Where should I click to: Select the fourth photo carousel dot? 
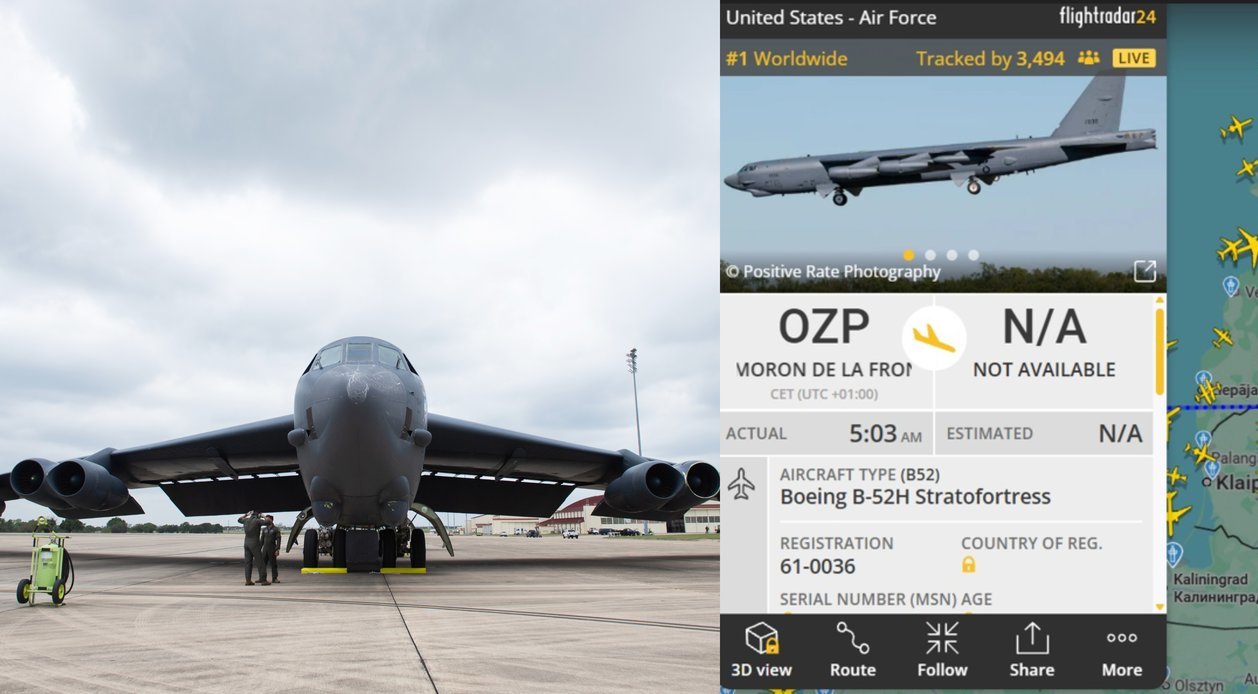973,255
